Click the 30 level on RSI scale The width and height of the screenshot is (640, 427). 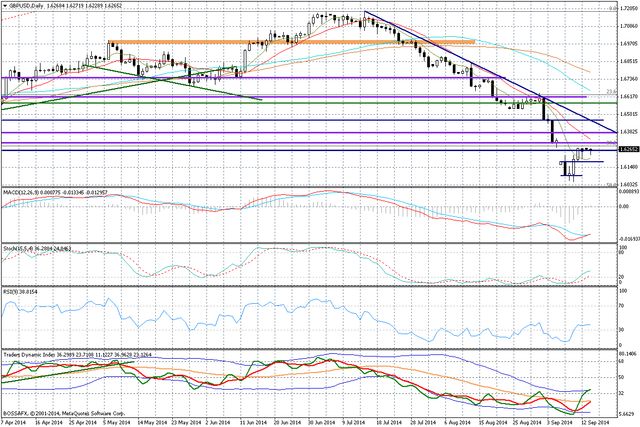[x=622, y=329]
